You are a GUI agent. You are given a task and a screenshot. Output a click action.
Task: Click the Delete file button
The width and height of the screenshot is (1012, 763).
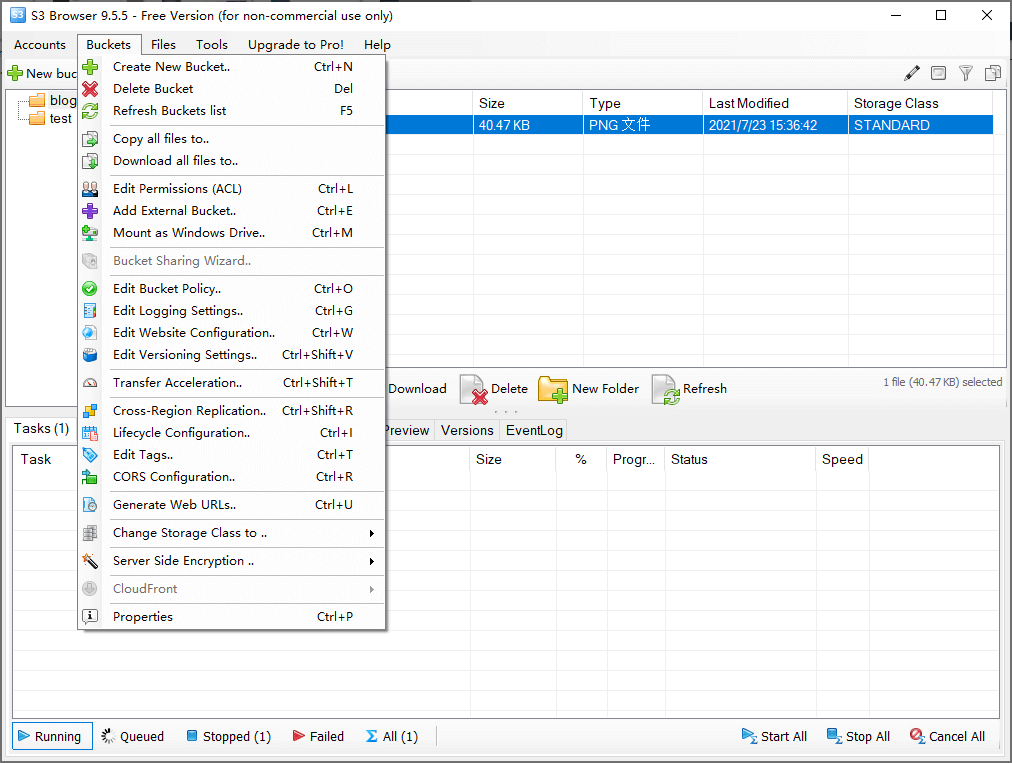pos(494,389)
